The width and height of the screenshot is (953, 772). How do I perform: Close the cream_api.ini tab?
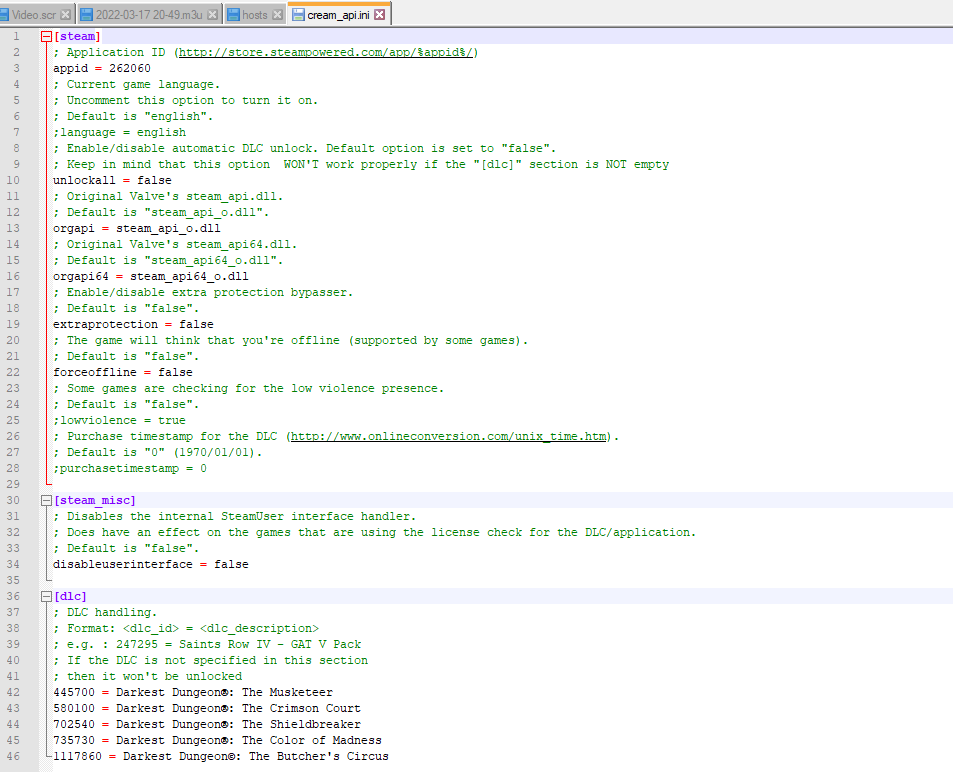382,15
